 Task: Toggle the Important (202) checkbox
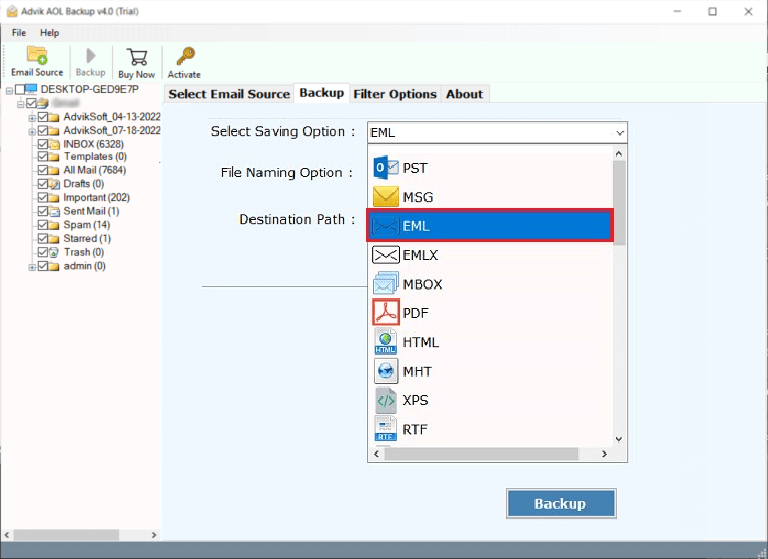[x=43, y=197]
